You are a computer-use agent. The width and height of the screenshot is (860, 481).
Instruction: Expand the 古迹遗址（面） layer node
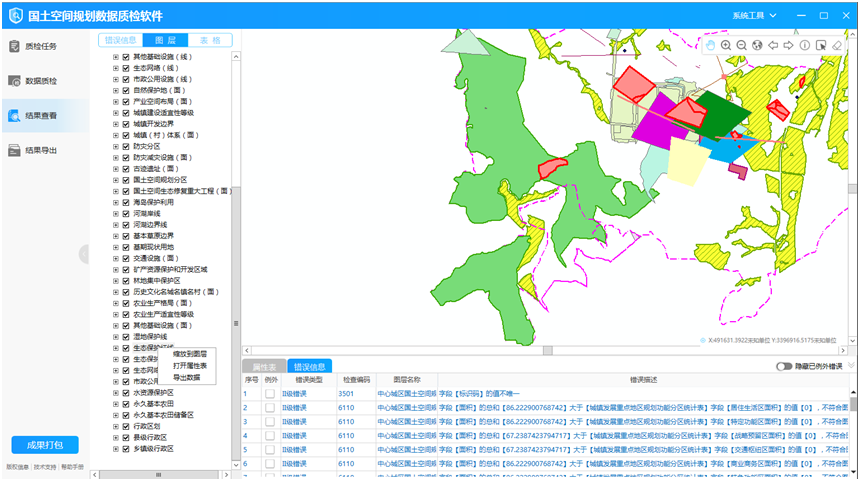tap(116, 169)
